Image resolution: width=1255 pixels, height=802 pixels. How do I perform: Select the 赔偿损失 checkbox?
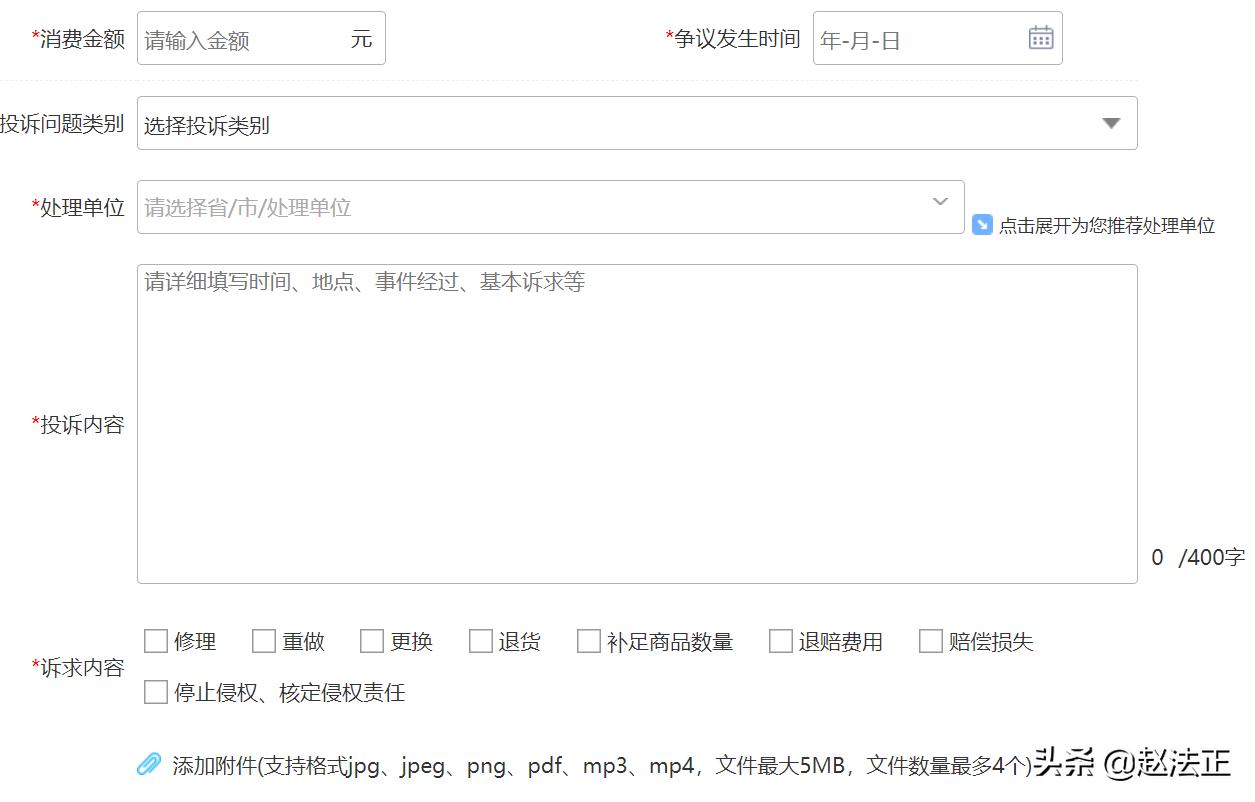(x=931, y=641)
